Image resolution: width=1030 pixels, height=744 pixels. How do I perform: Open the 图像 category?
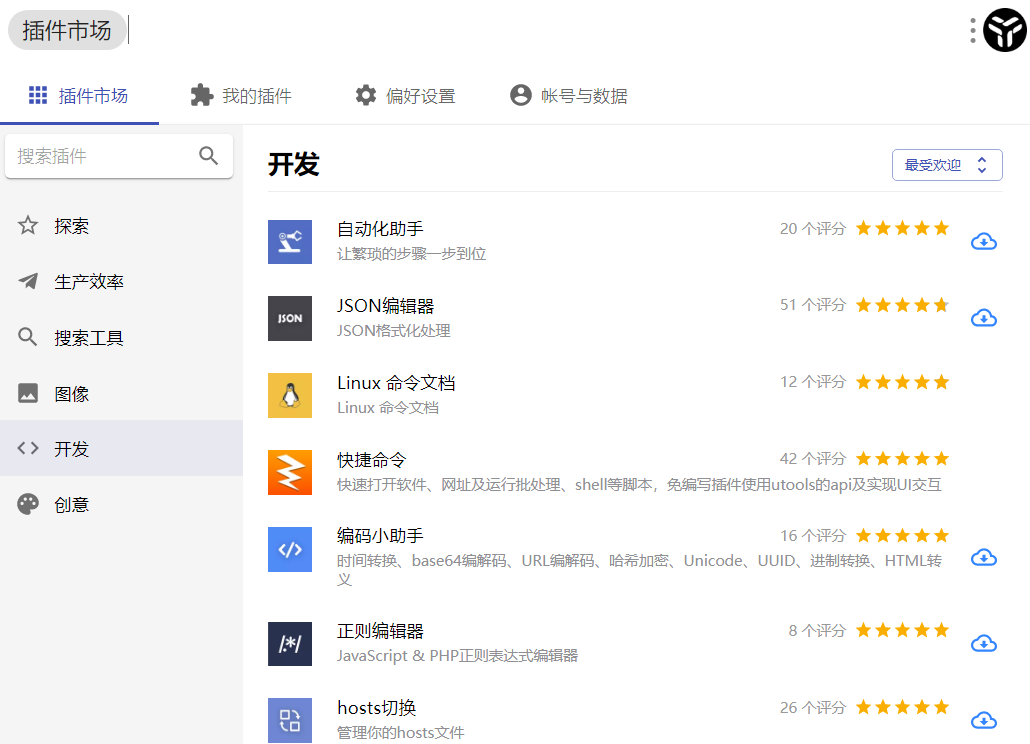(x=122, y=393)
